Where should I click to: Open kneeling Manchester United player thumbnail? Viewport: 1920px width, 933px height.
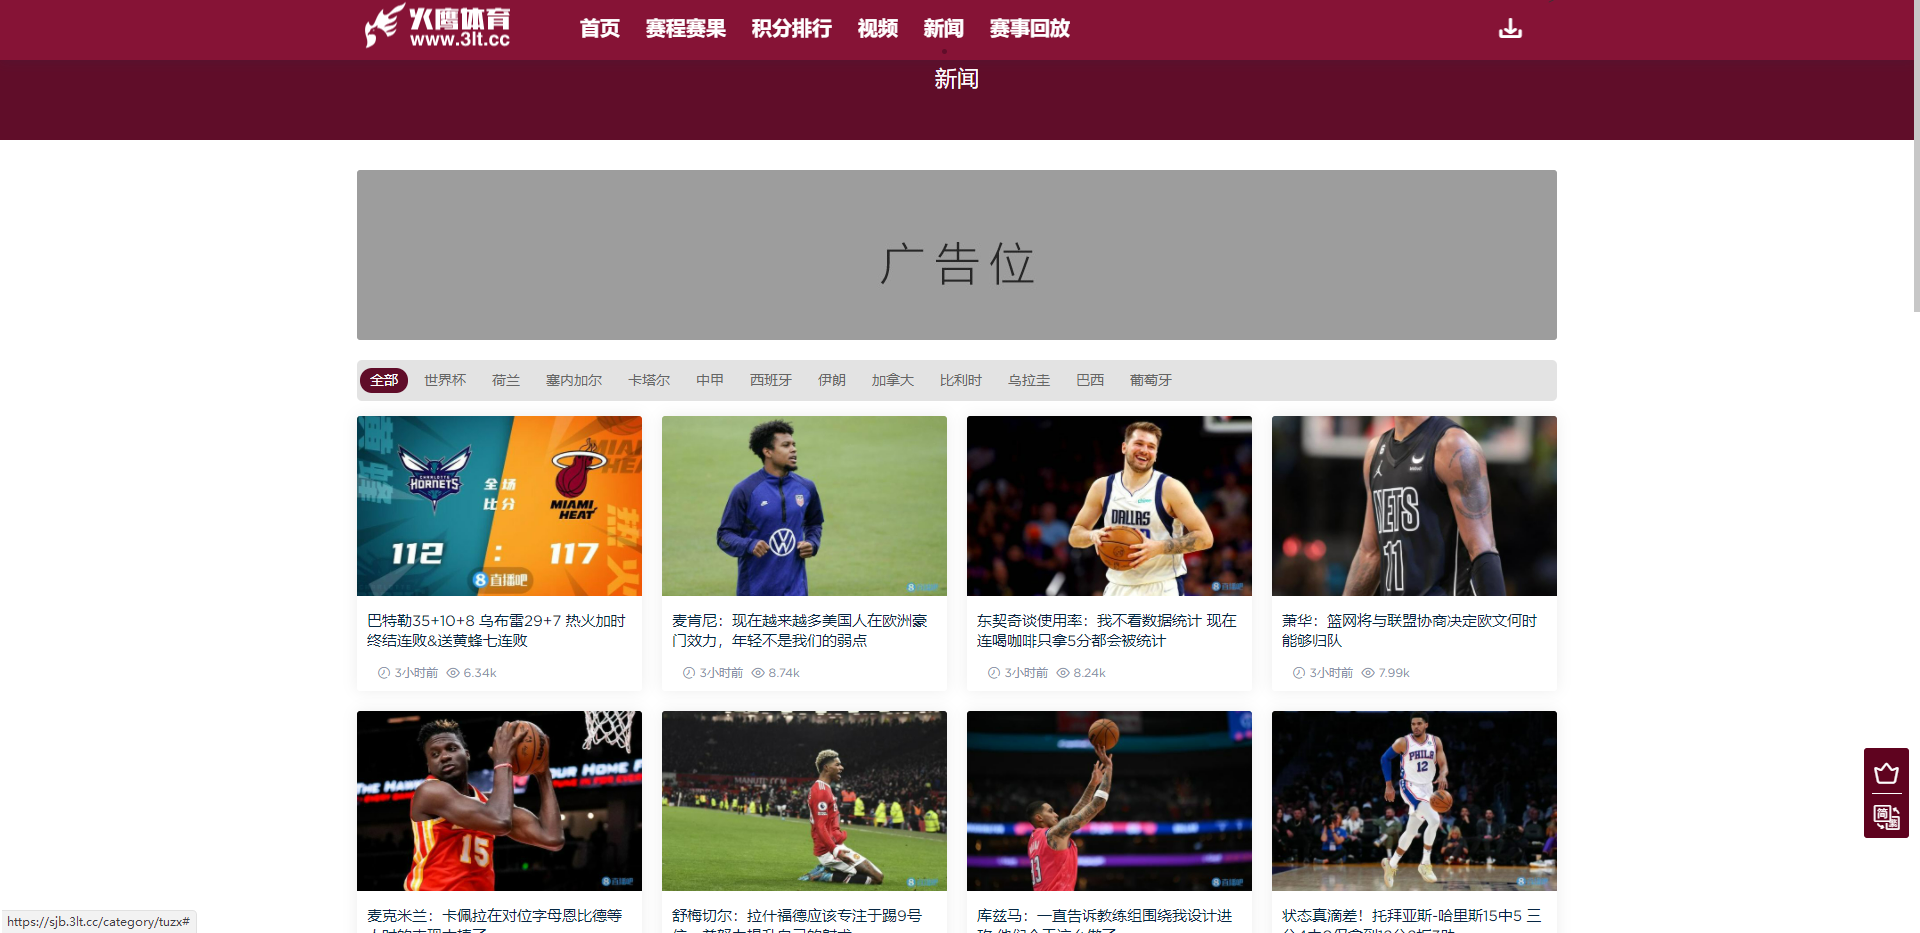[x=804, y=801]
